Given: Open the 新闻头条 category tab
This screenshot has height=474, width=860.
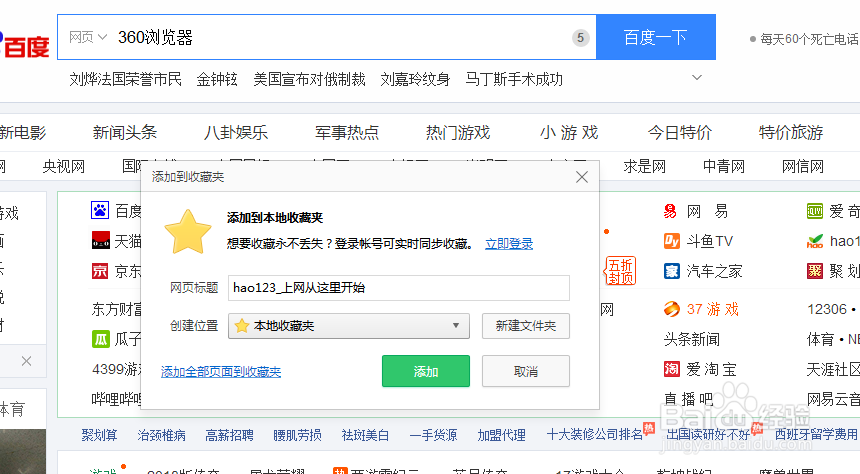Looking at the screenshot, I should [x=125, y=132].
